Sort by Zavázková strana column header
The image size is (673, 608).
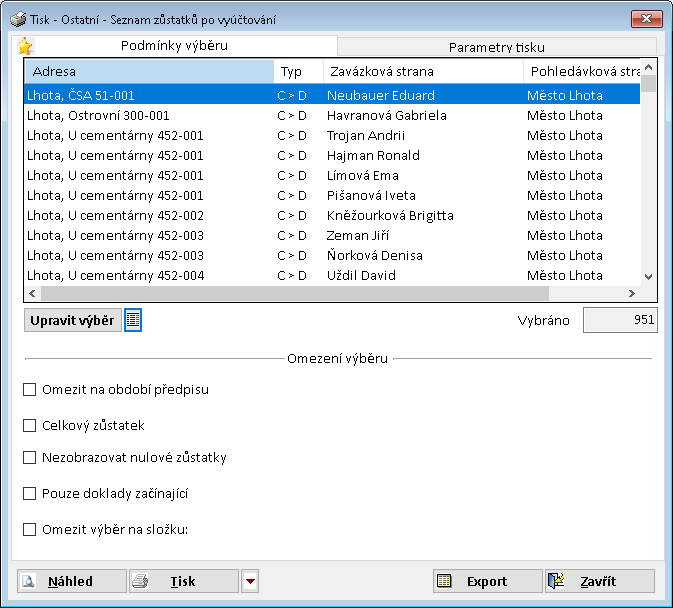click(x=422, y=72)
